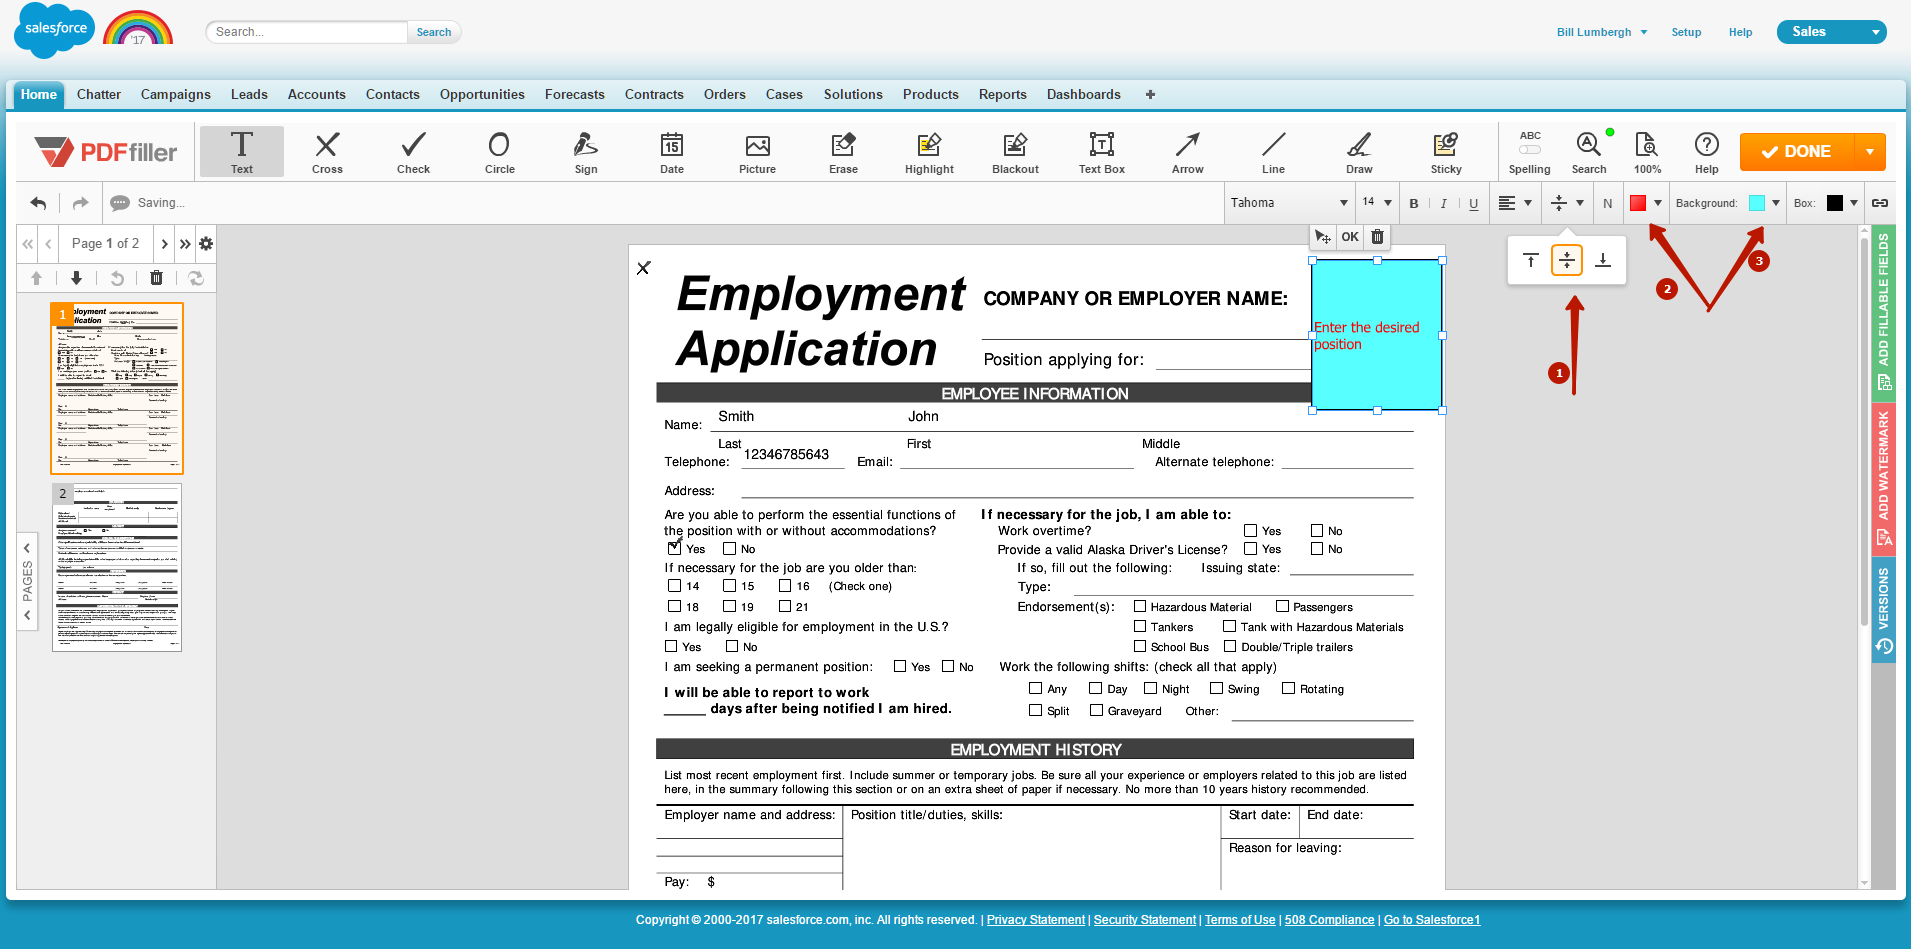Open the Setup link
Image resolution: width=1911 pixels, height=949 pixels.
pyautogui.click(x=1686, y=32)
